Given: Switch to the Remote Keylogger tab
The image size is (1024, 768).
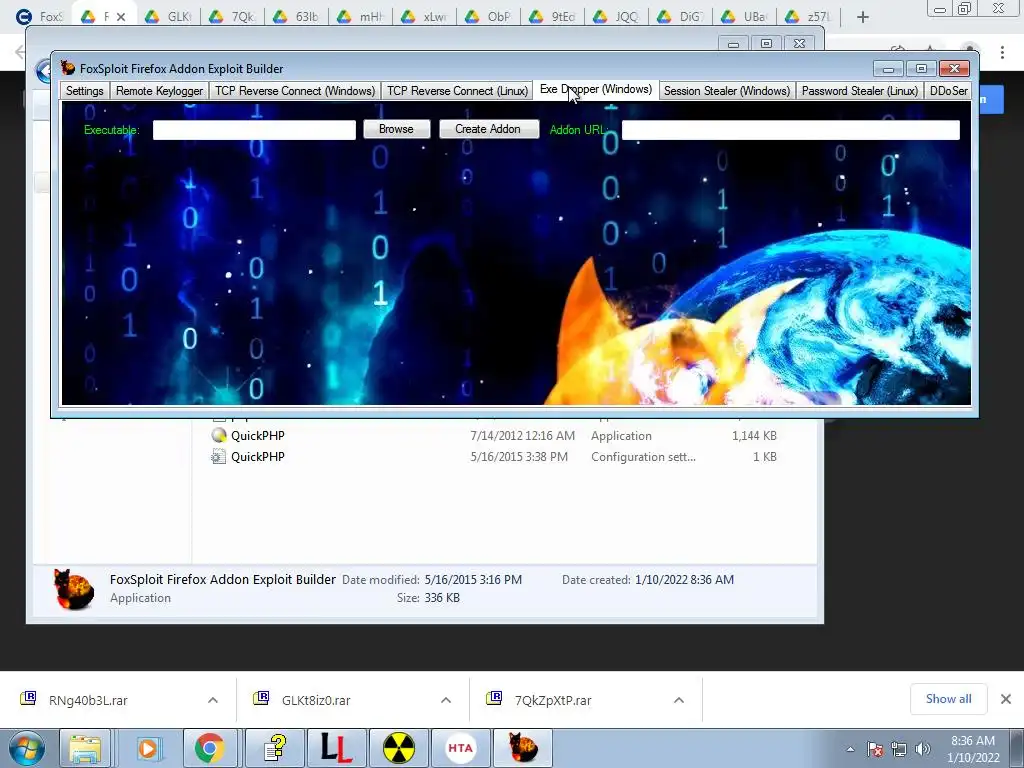Looking at the screenshot, I should point(159,91).
